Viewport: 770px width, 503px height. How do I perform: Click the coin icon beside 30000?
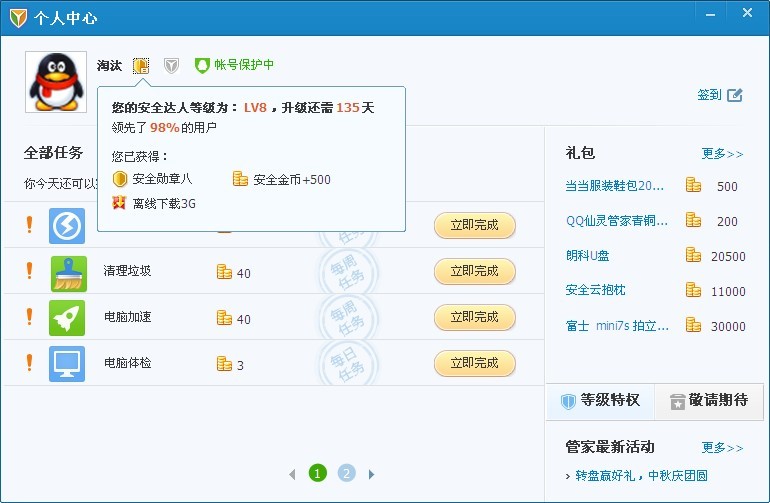click(693, 325)
